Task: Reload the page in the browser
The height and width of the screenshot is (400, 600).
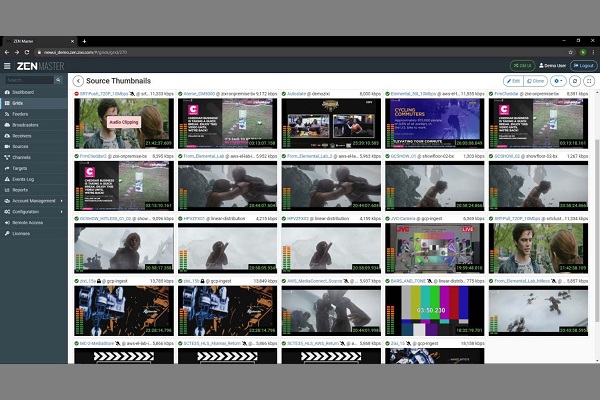Action: click(x=27, y=52)
